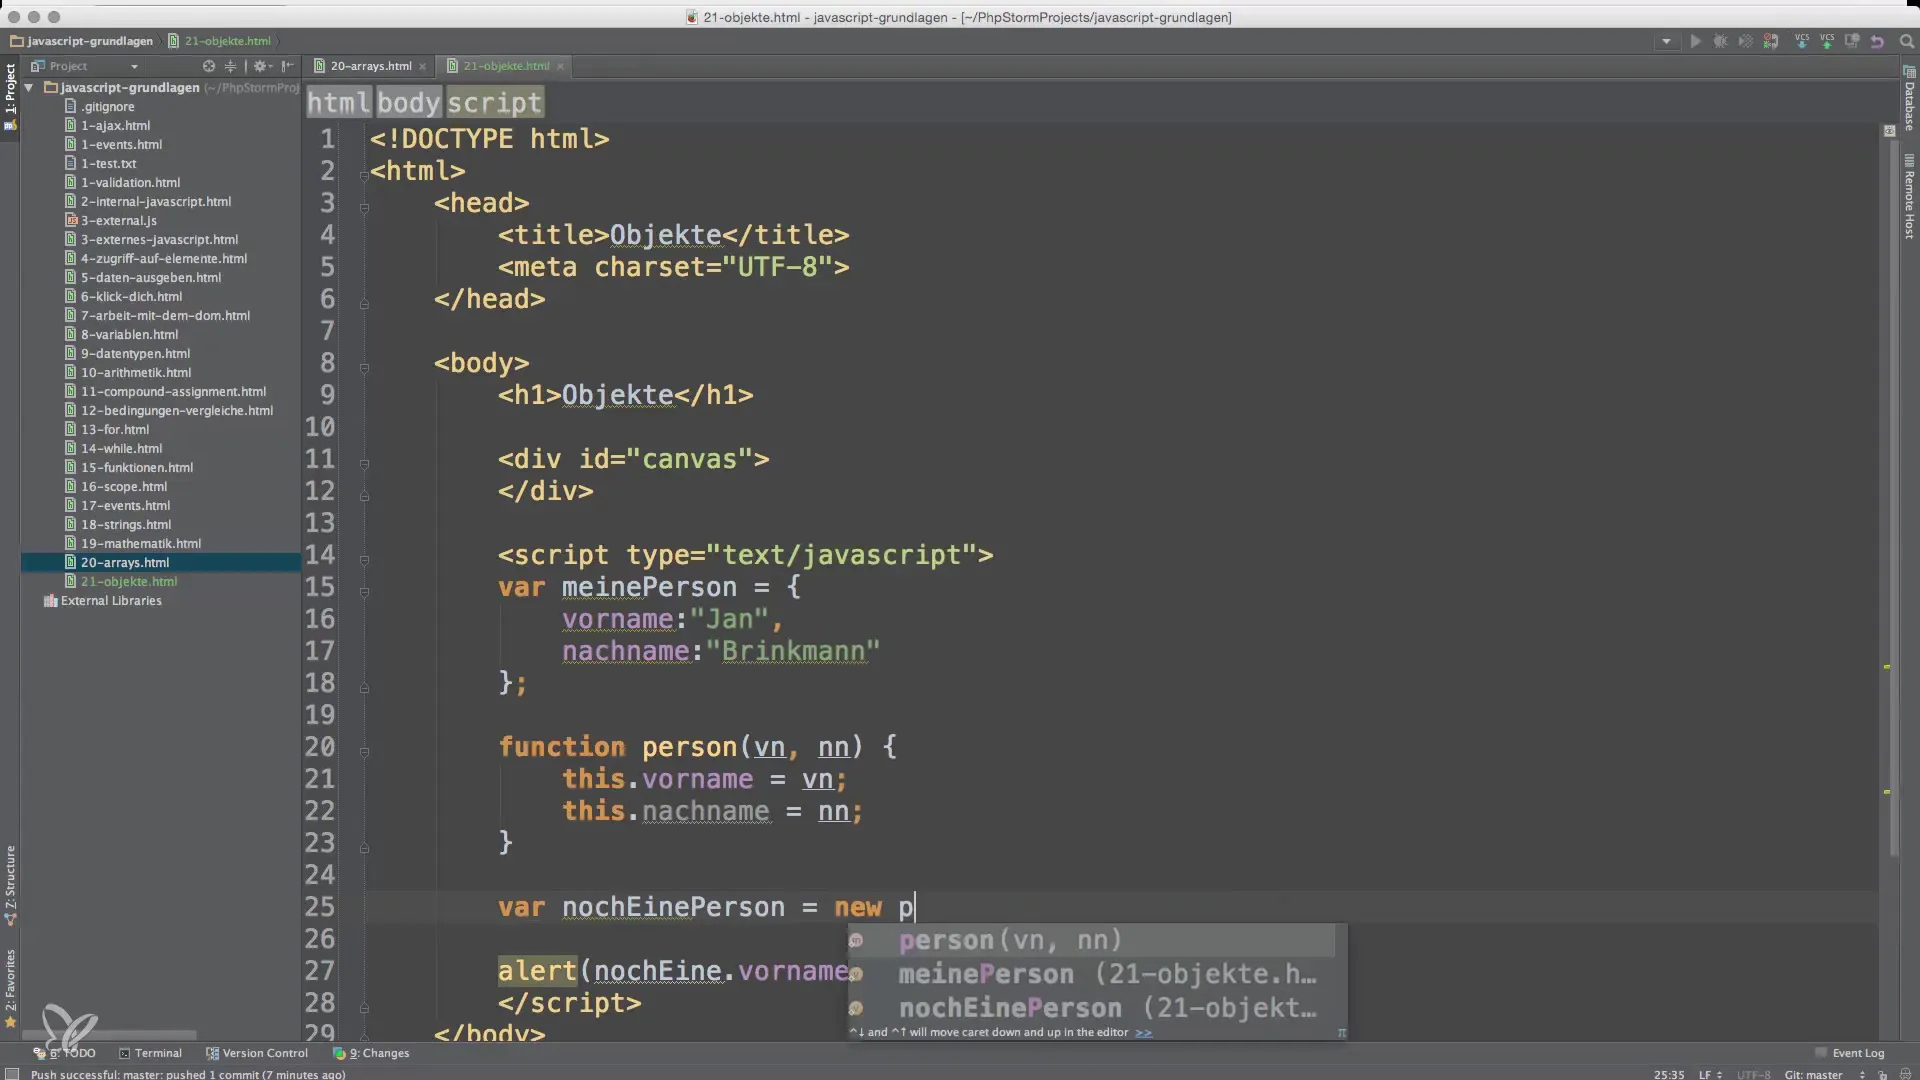Click the 25:35 caret position indicator
Image resolution: width=1920 pixels, height=1080 pixels.
[1668, 1075]
